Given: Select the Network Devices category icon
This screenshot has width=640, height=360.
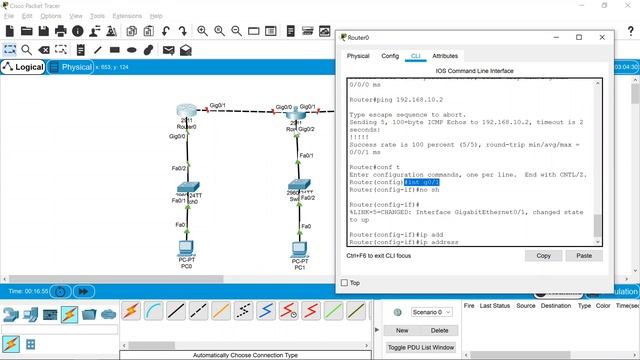Looking at the screenshot, I should coord(11,314).
